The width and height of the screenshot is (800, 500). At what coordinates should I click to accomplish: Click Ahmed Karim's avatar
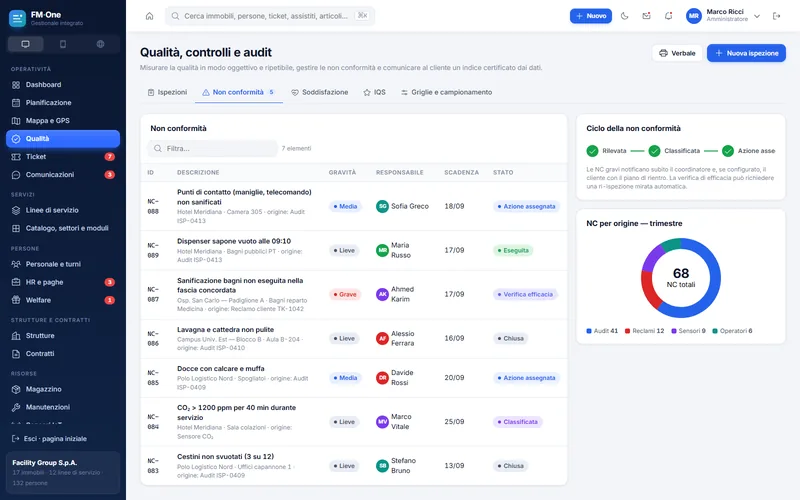click(x=382, y=294)
